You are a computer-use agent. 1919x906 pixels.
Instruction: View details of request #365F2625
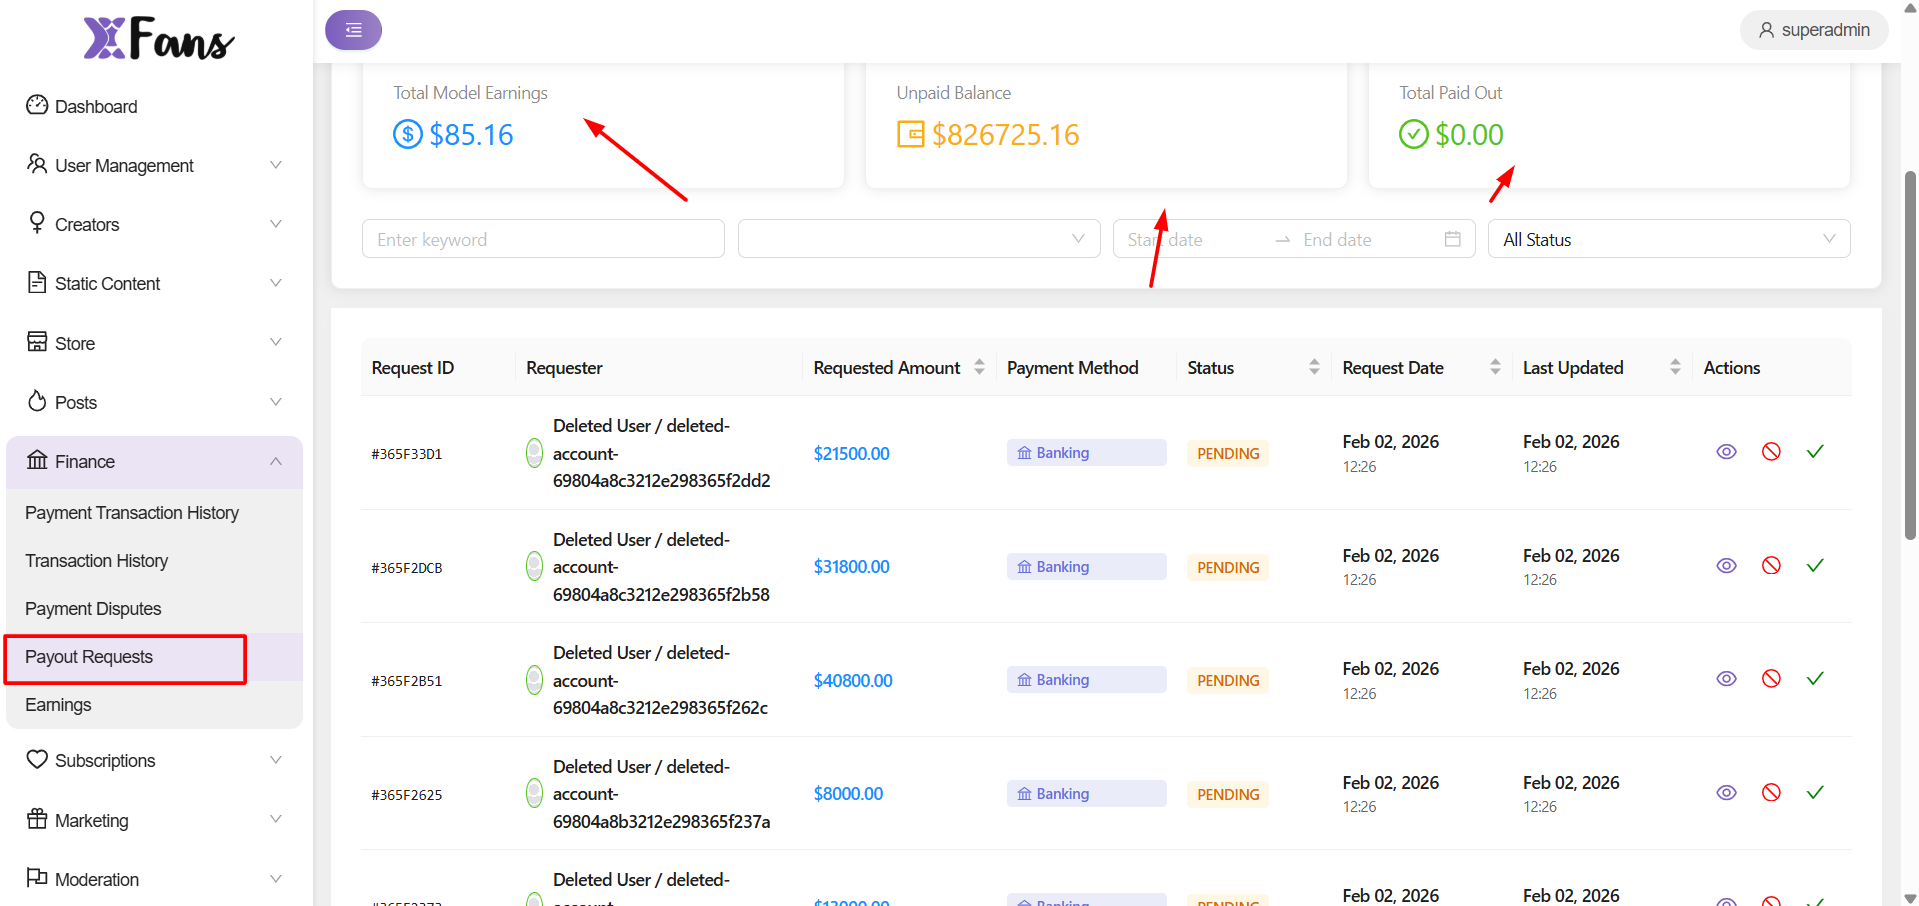click(x=1726, y=793)
